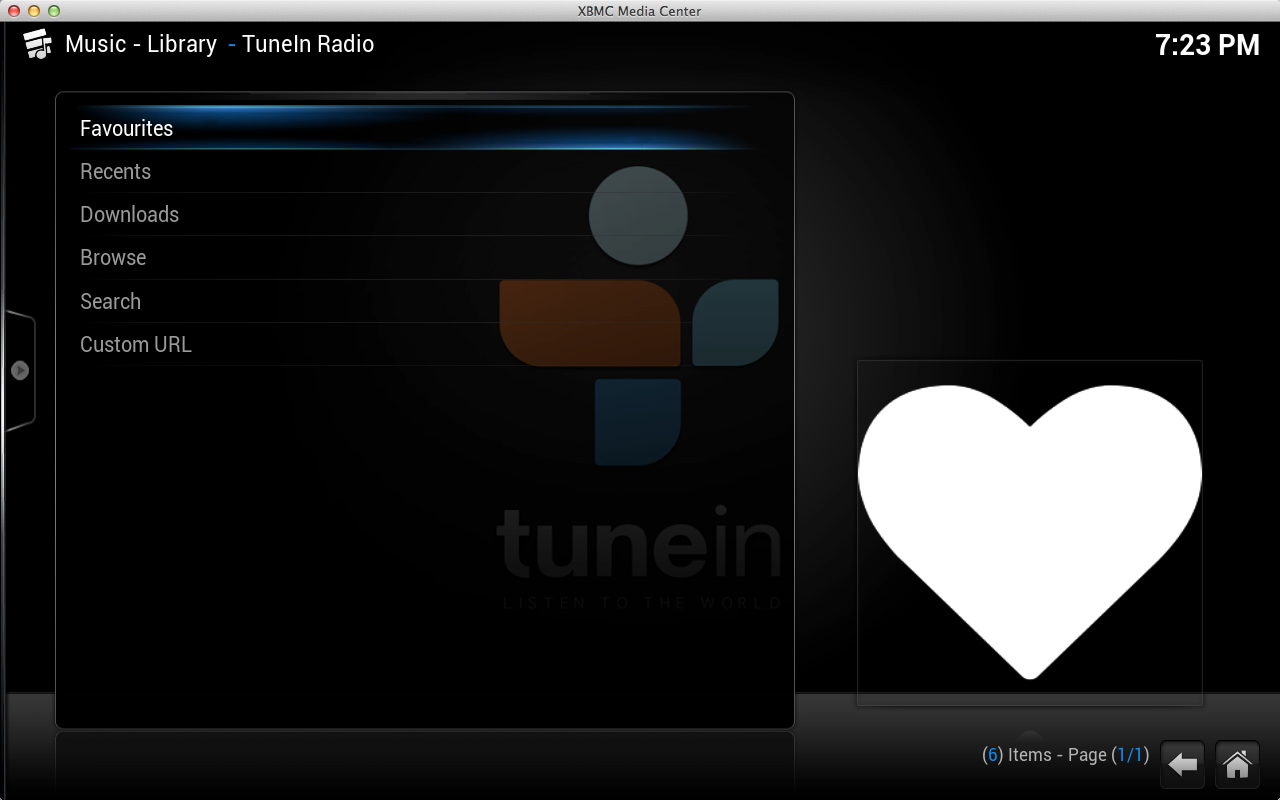Click the blue page indicator (1/1)
The image size is (1280, 800).
[1131, 755]
